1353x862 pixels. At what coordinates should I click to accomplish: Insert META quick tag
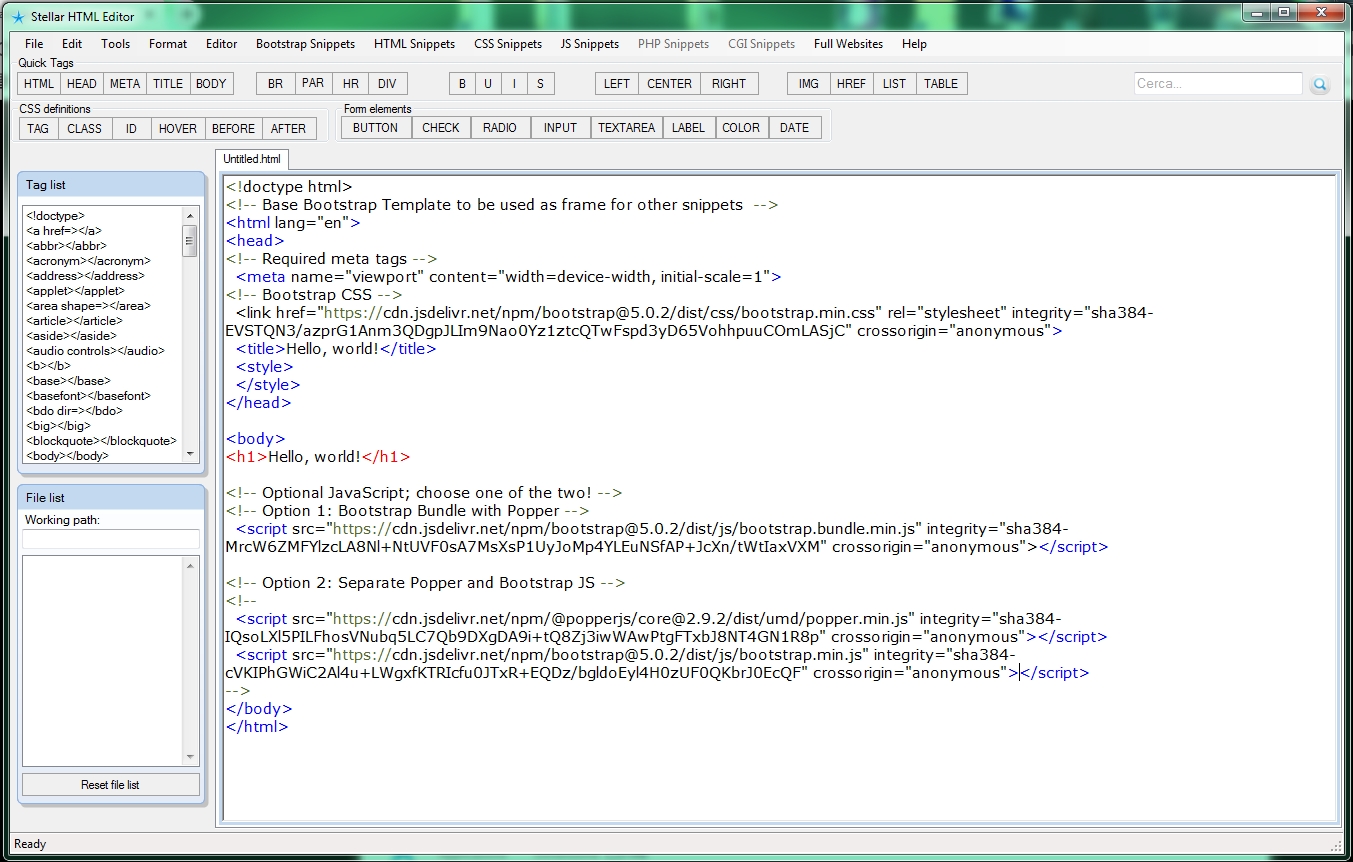[125, 84]
